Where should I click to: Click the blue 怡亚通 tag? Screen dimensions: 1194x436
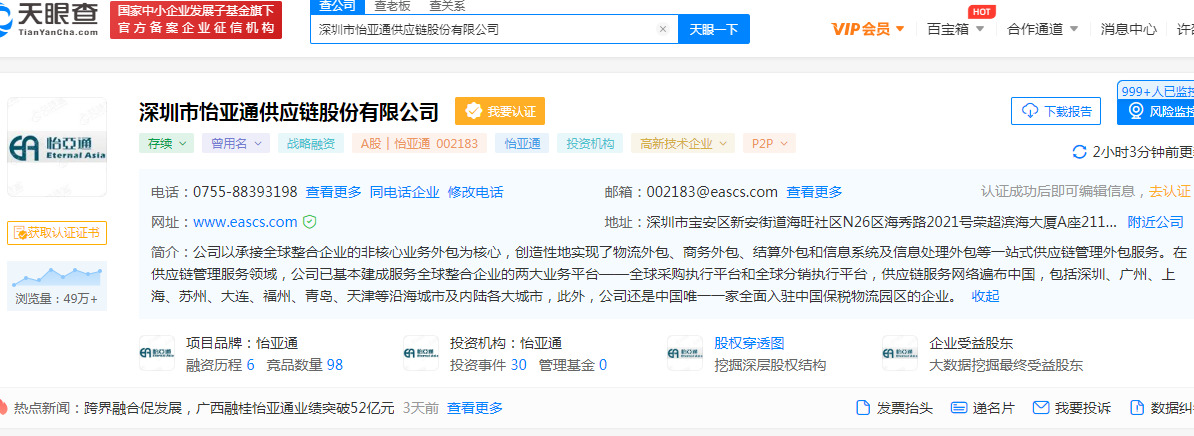point(522,143)
